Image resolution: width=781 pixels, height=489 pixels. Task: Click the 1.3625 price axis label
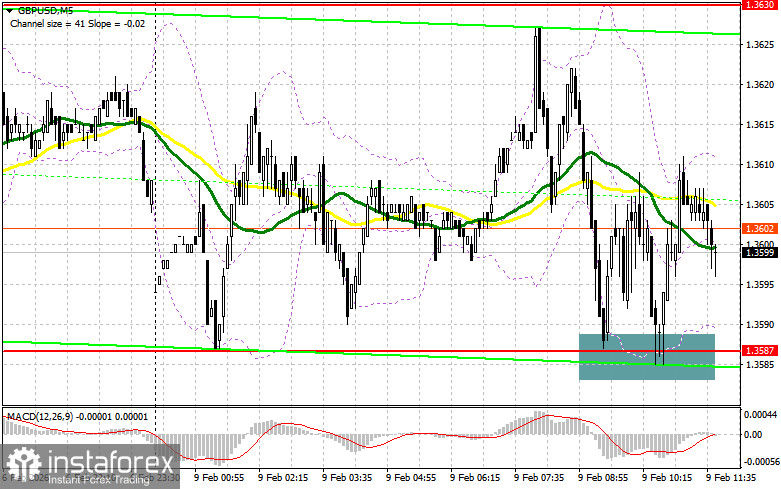tap(760, 44)
